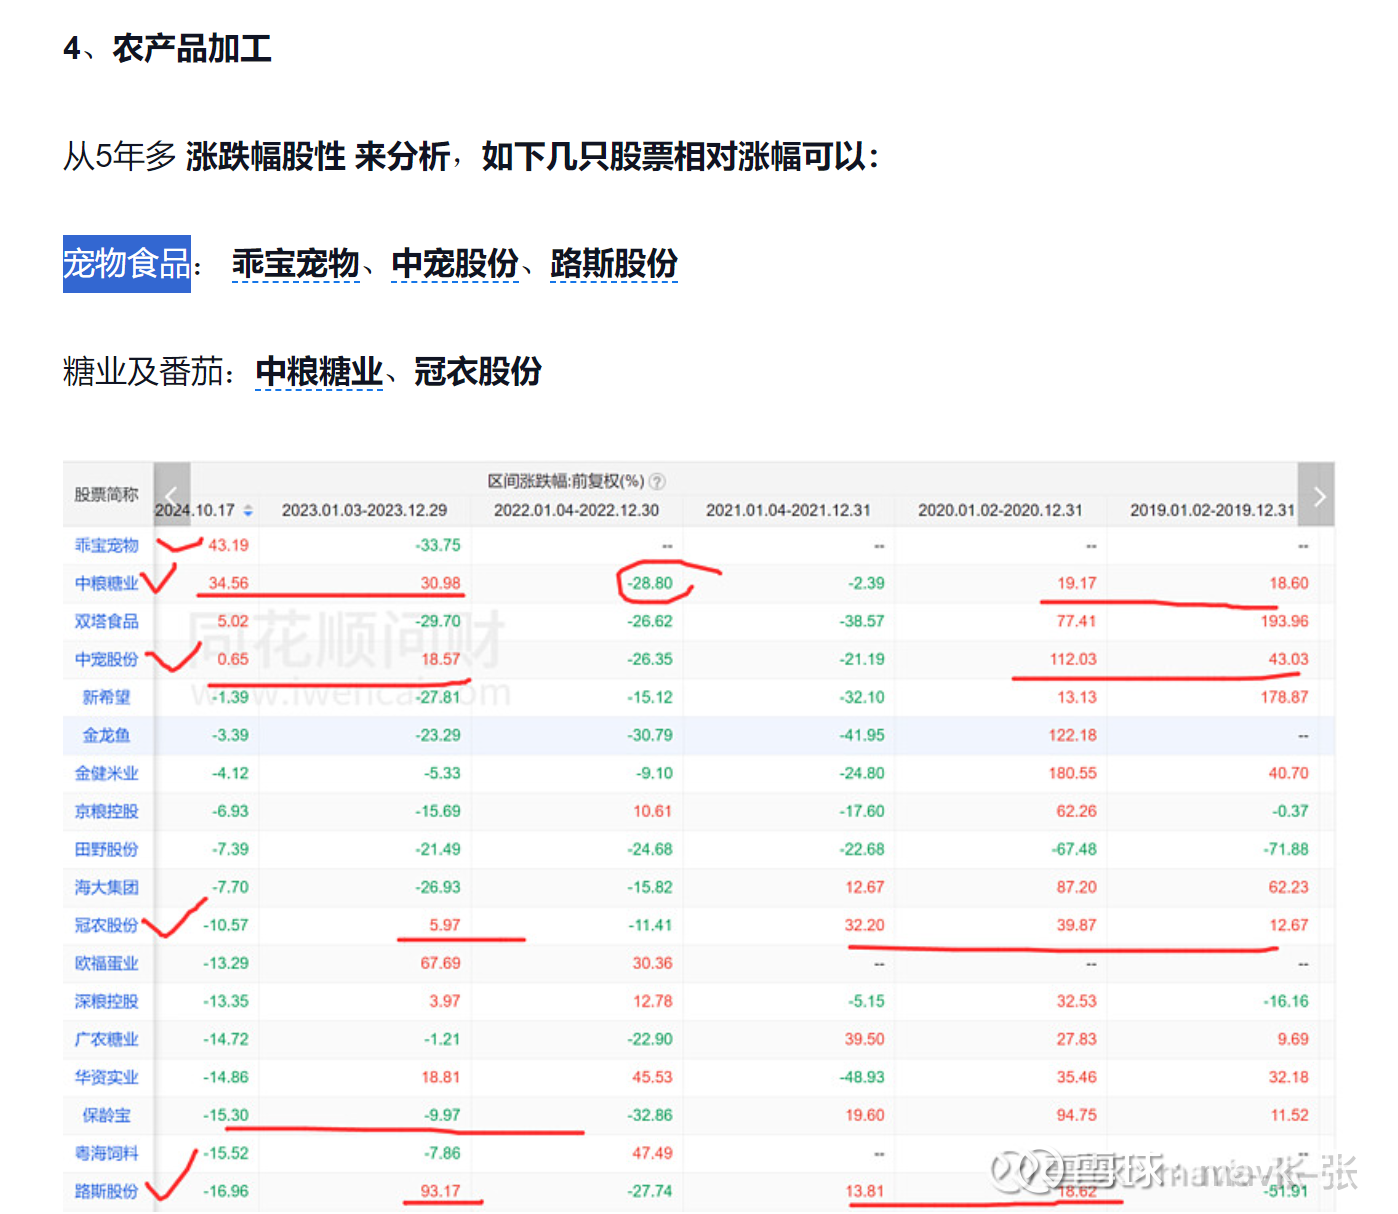
Task: Select the 新希望 stock row name
Action: pos(107,697)
